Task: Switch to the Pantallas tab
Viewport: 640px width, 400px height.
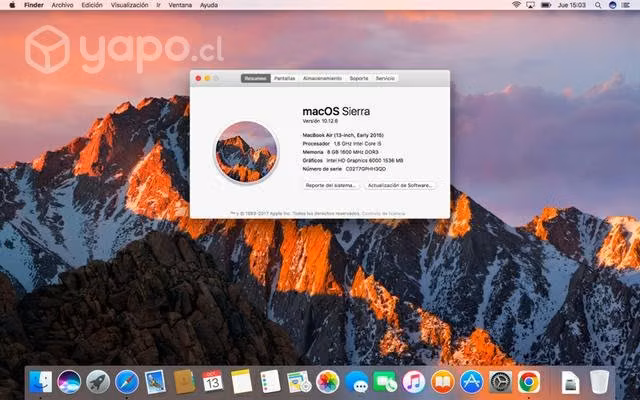Action: 284,78
